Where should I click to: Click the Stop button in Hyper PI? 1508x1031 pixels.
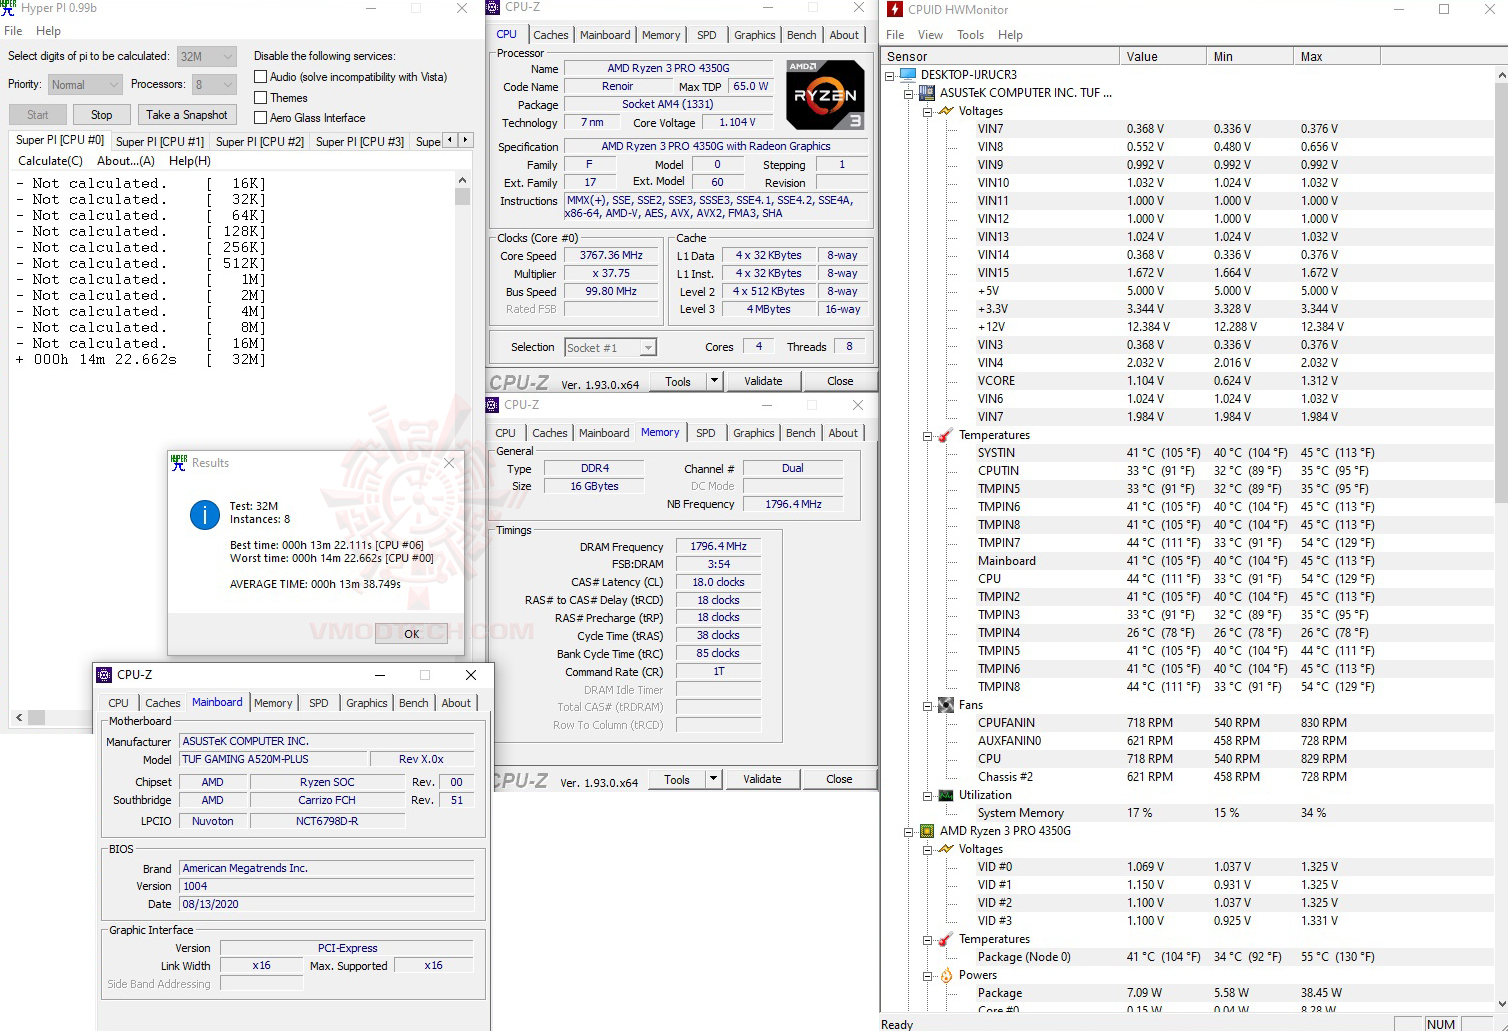102,115
